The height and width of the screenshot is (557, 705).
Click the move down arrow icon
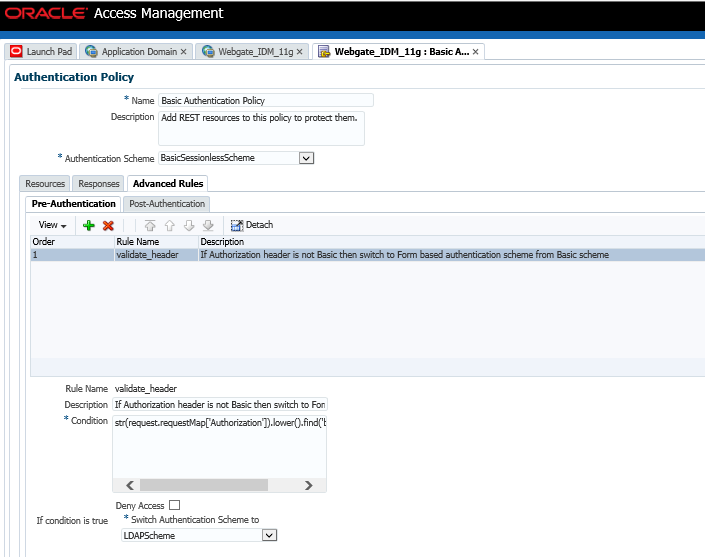pyautogui.click(x=189, y=225)
